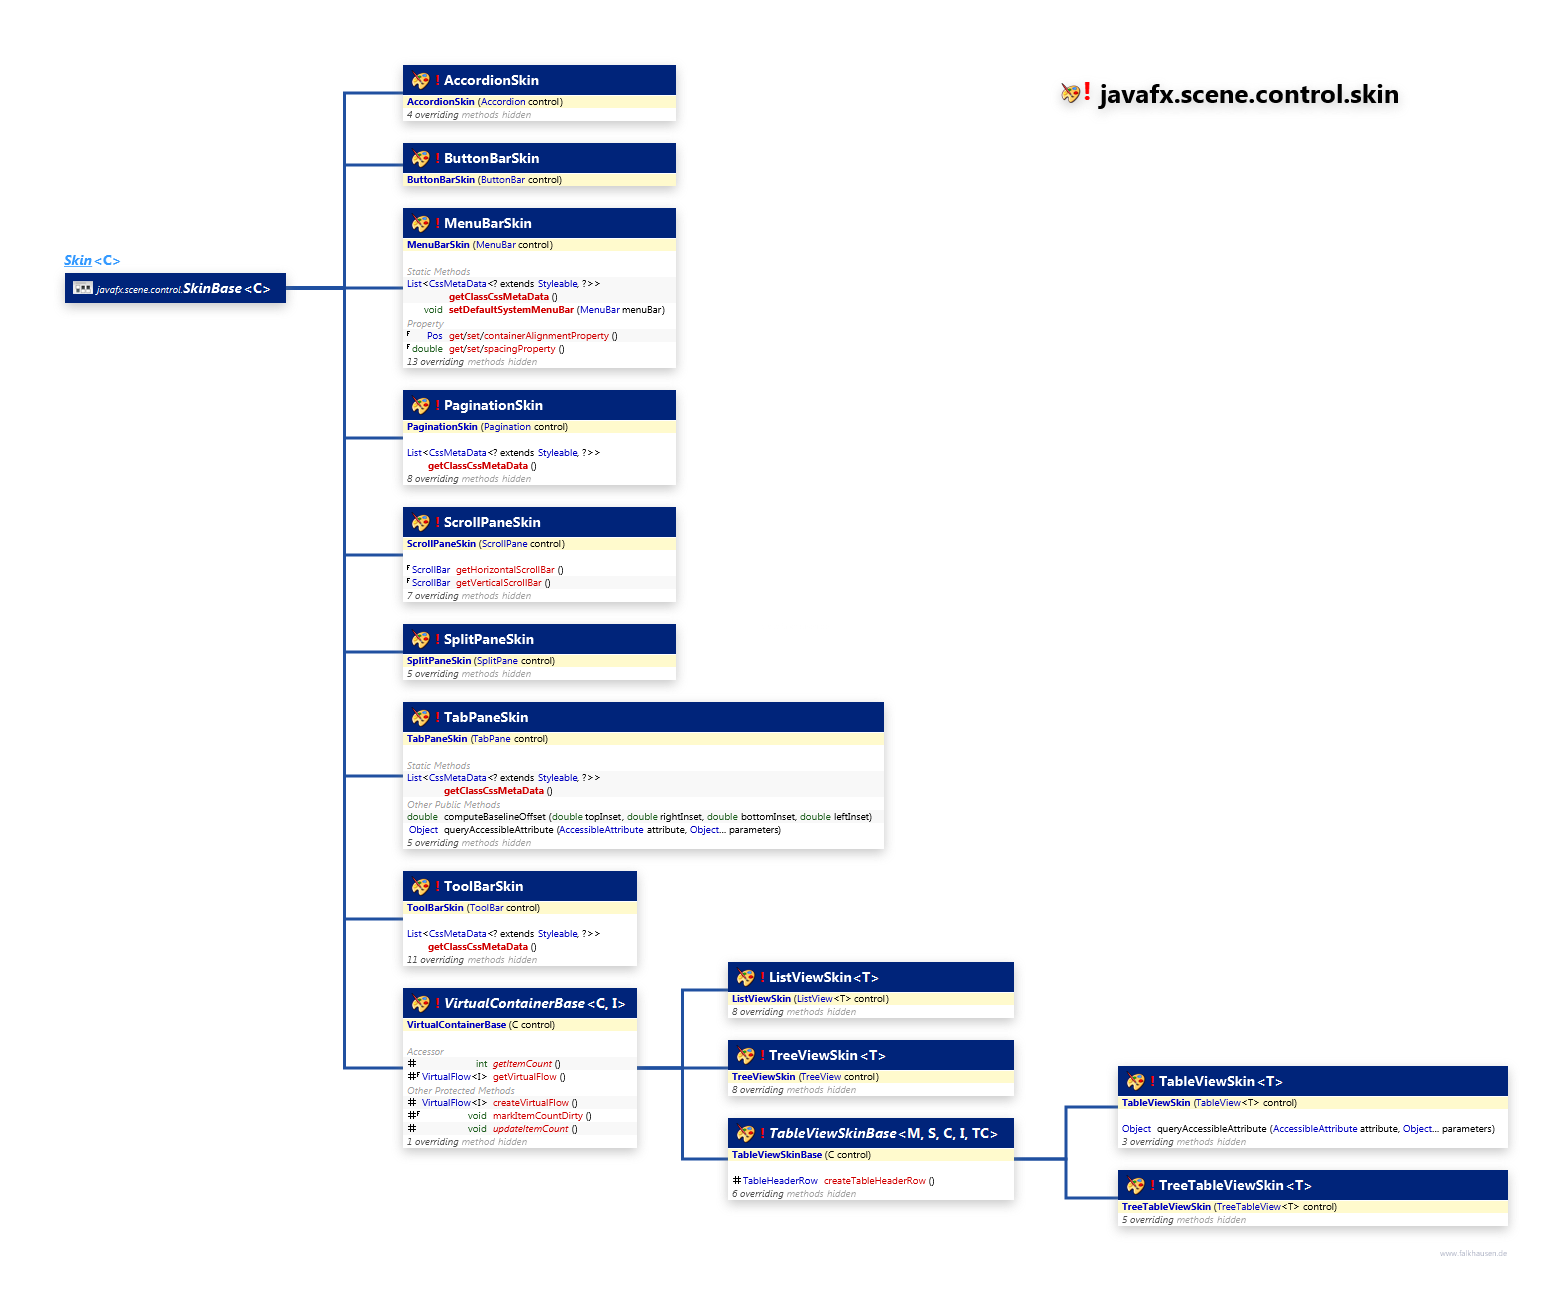The image size is (1564, 1299).
Task: Click the palette icon beside ButtonBarSkin
Action: pos(420,159)
